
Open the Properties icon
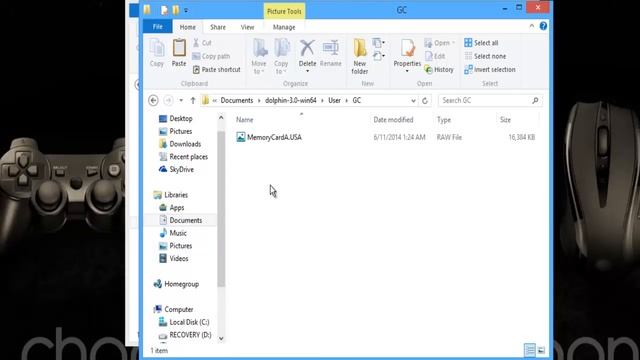point(407,49)
